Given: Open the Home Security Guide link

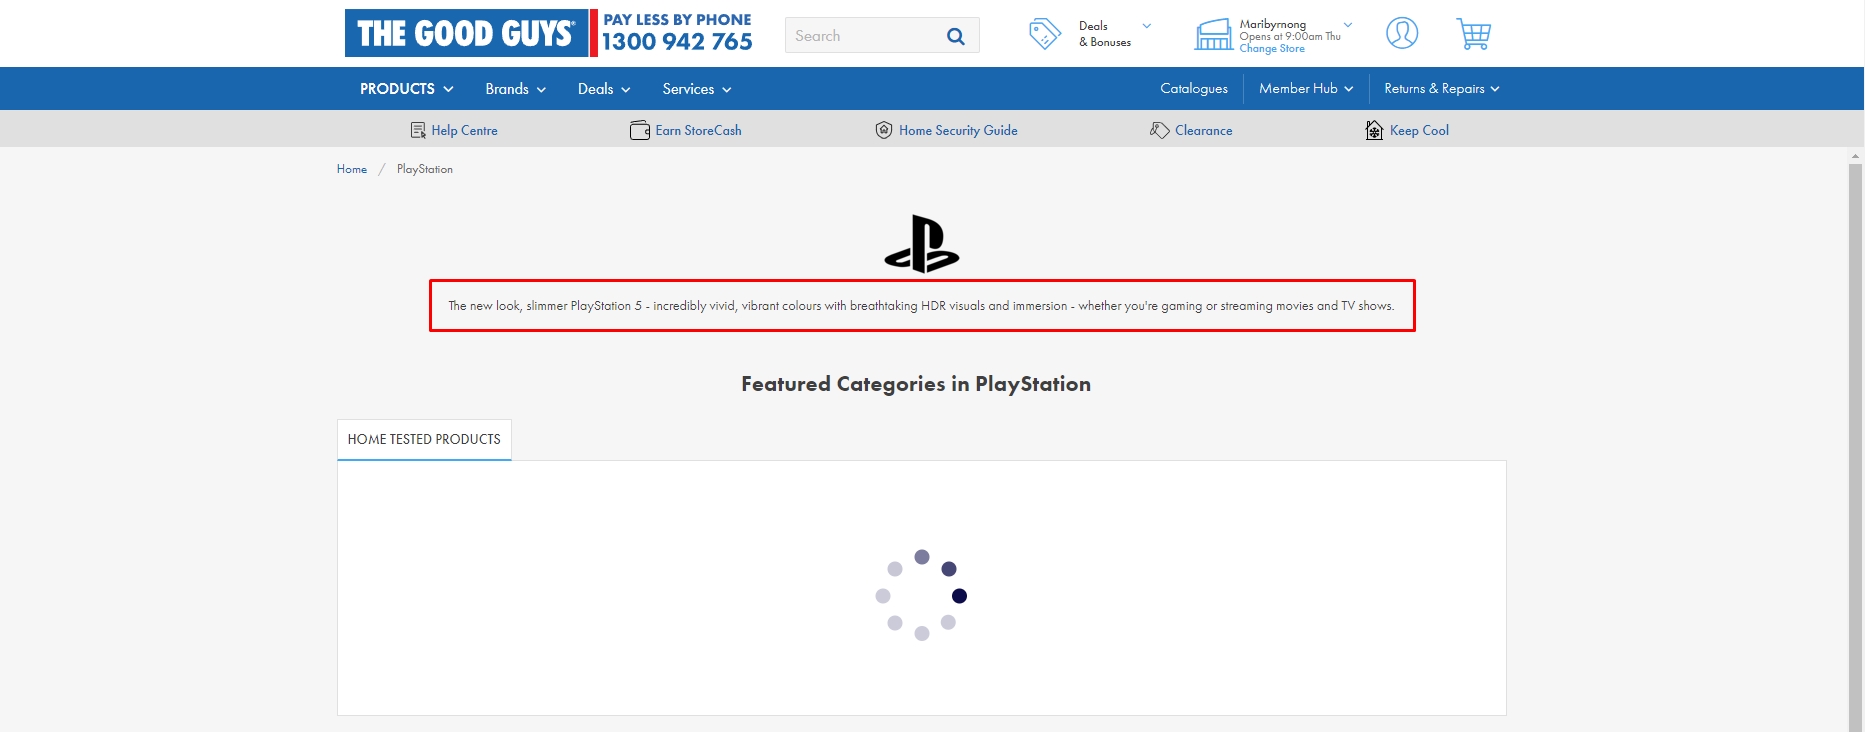Looking at the screenshot, I should [x=958, y=130].
